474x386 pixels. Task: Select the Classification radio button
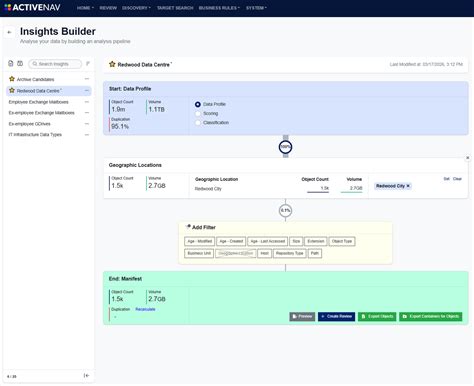(198, 123)
